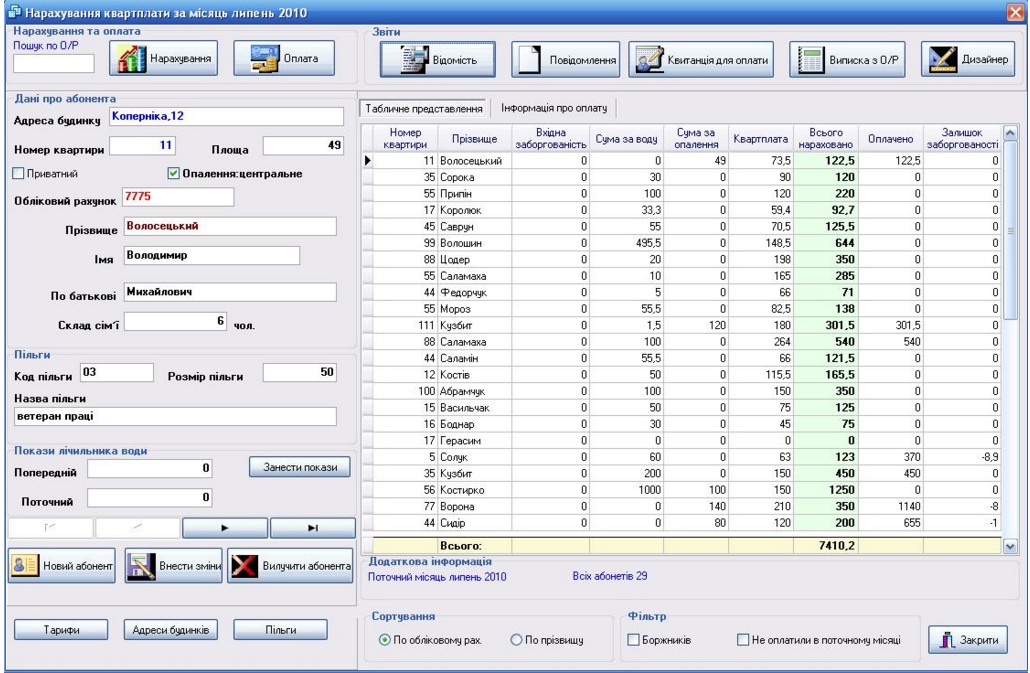The width and height of the screenshot is (1030, 673).
Task: Enable the Боржників filter checkbox
Action: point(633,640)
